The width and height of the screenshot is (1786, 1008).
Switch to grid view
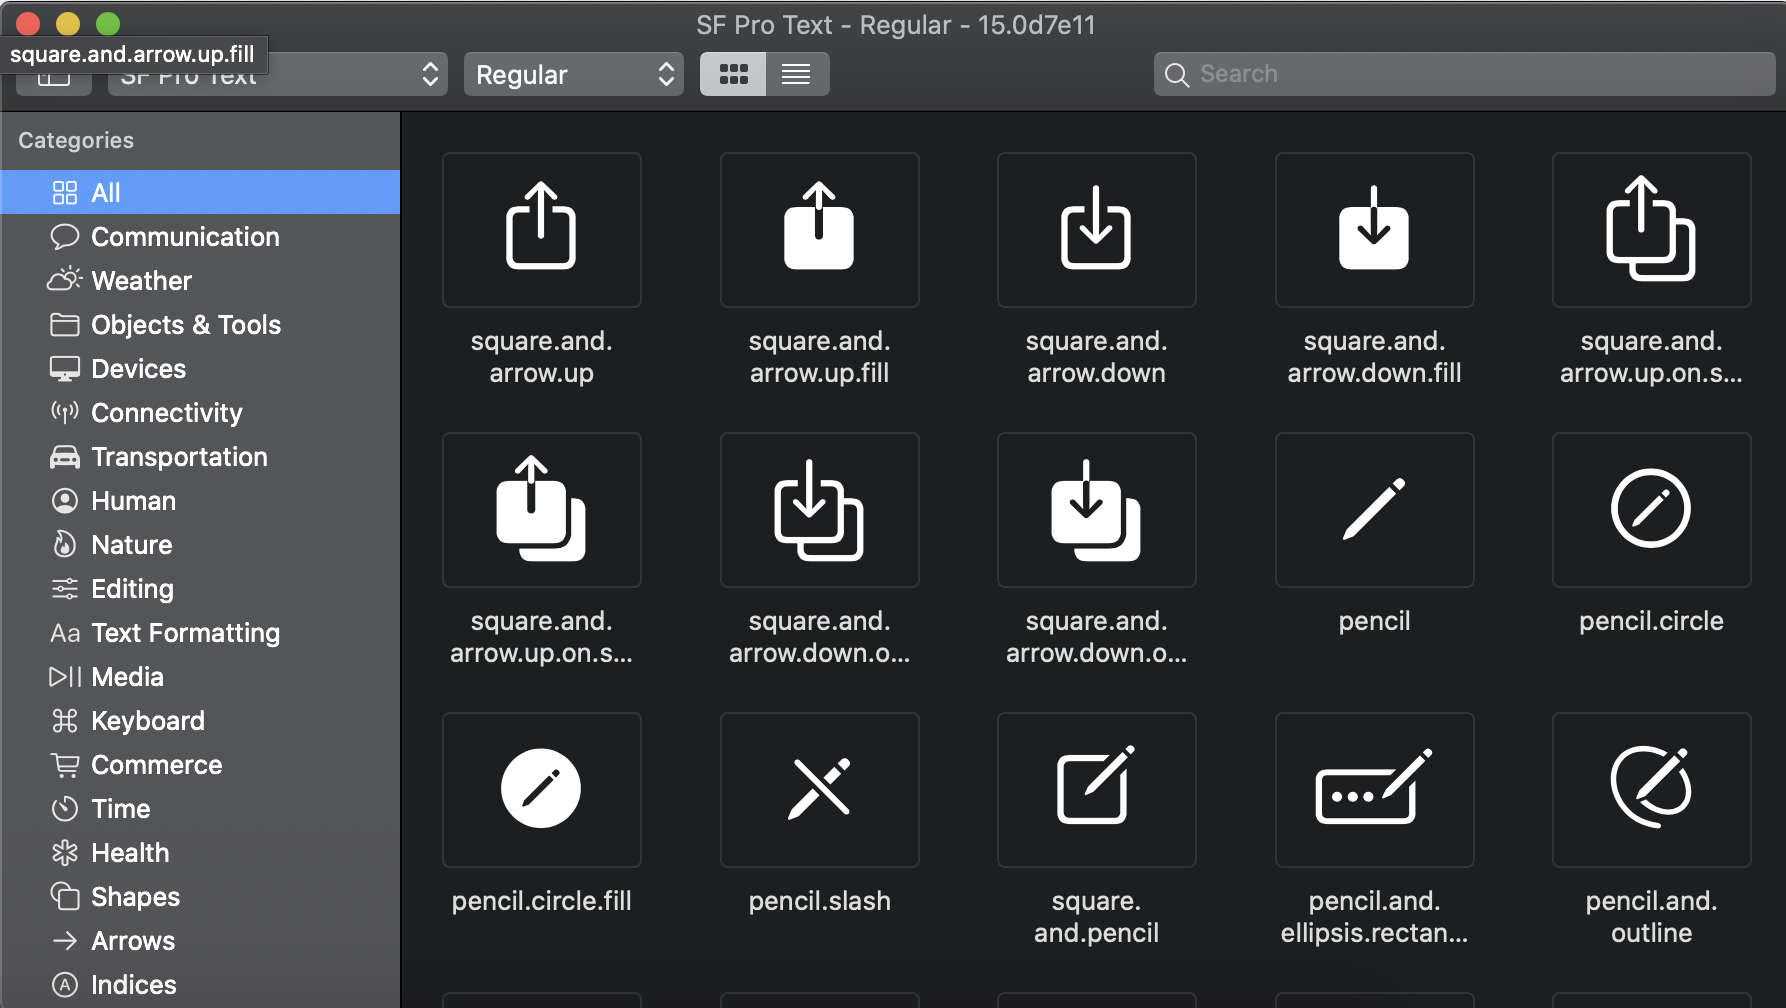[x=733, y=74]
